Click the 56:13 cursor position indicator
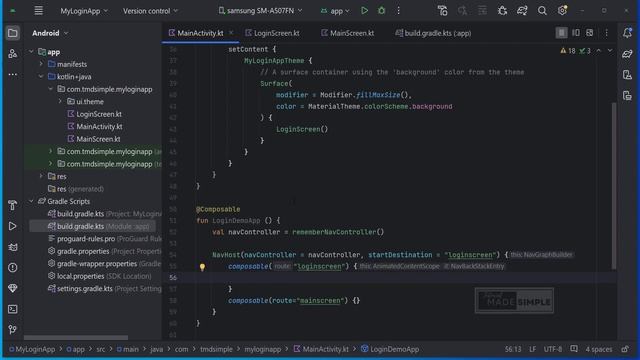The image size is (640, 360). (513, 349)
